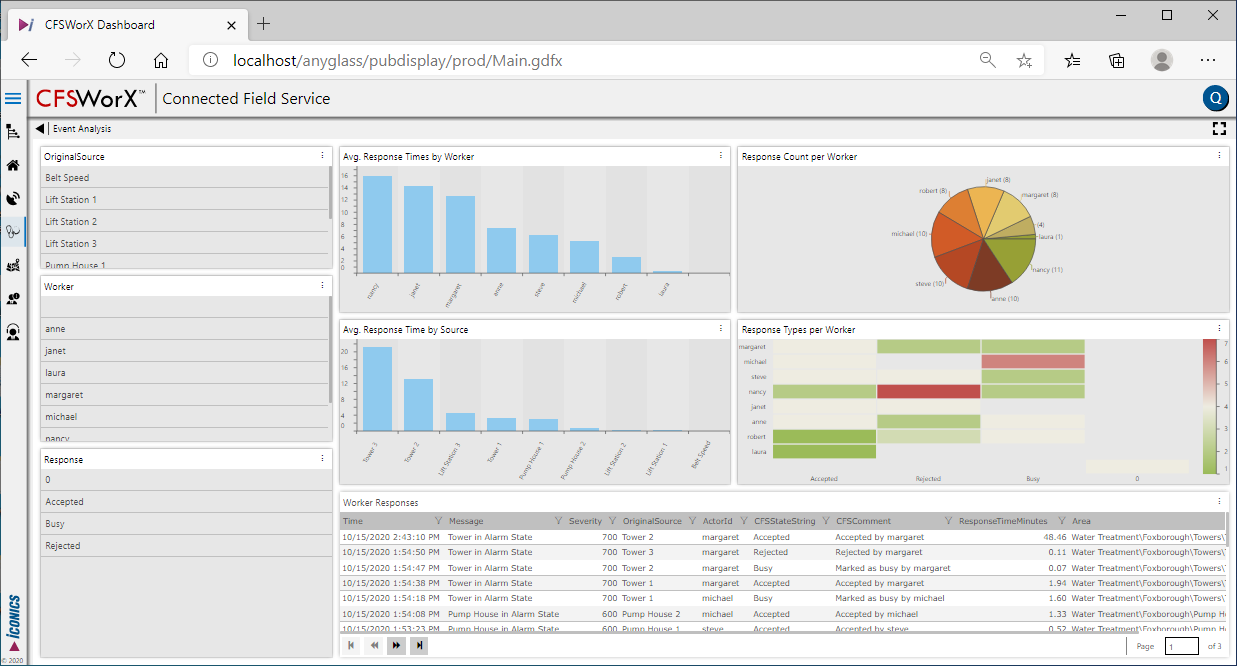Open filter for ResponseTimeMinutes column
This screenshot has width=1237, height=666.
[x=1060, y=521]
